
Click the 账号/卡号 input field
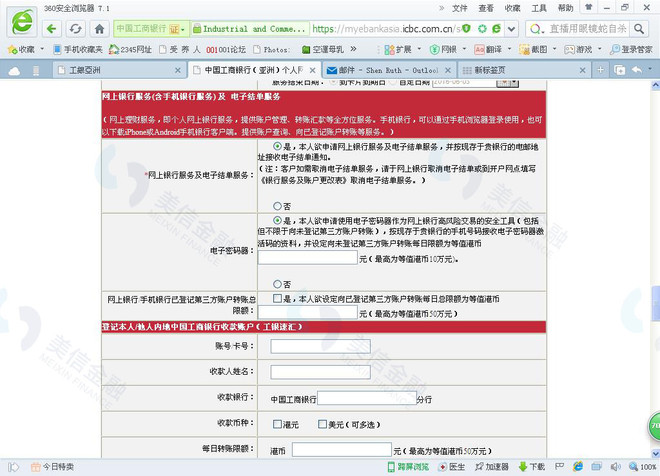pos(320,346)
